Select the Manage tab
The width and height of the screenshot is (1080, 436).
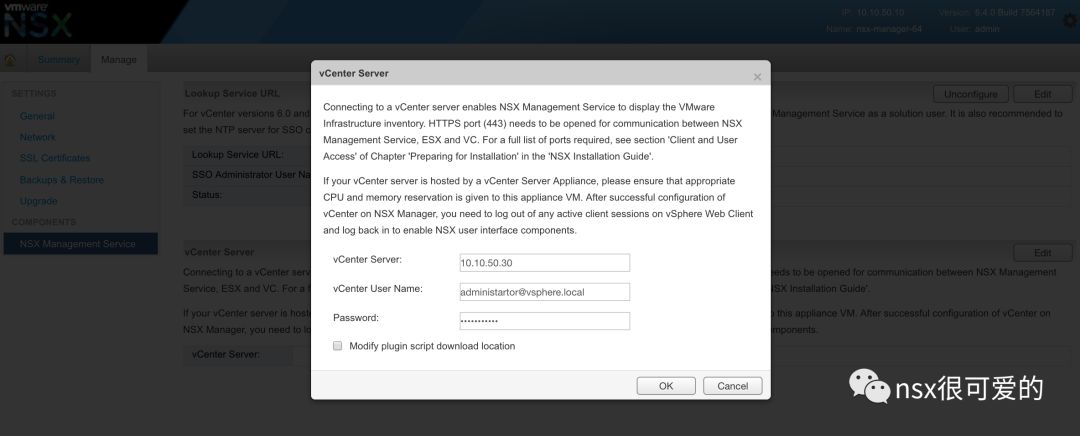click(x=118, y=60)
